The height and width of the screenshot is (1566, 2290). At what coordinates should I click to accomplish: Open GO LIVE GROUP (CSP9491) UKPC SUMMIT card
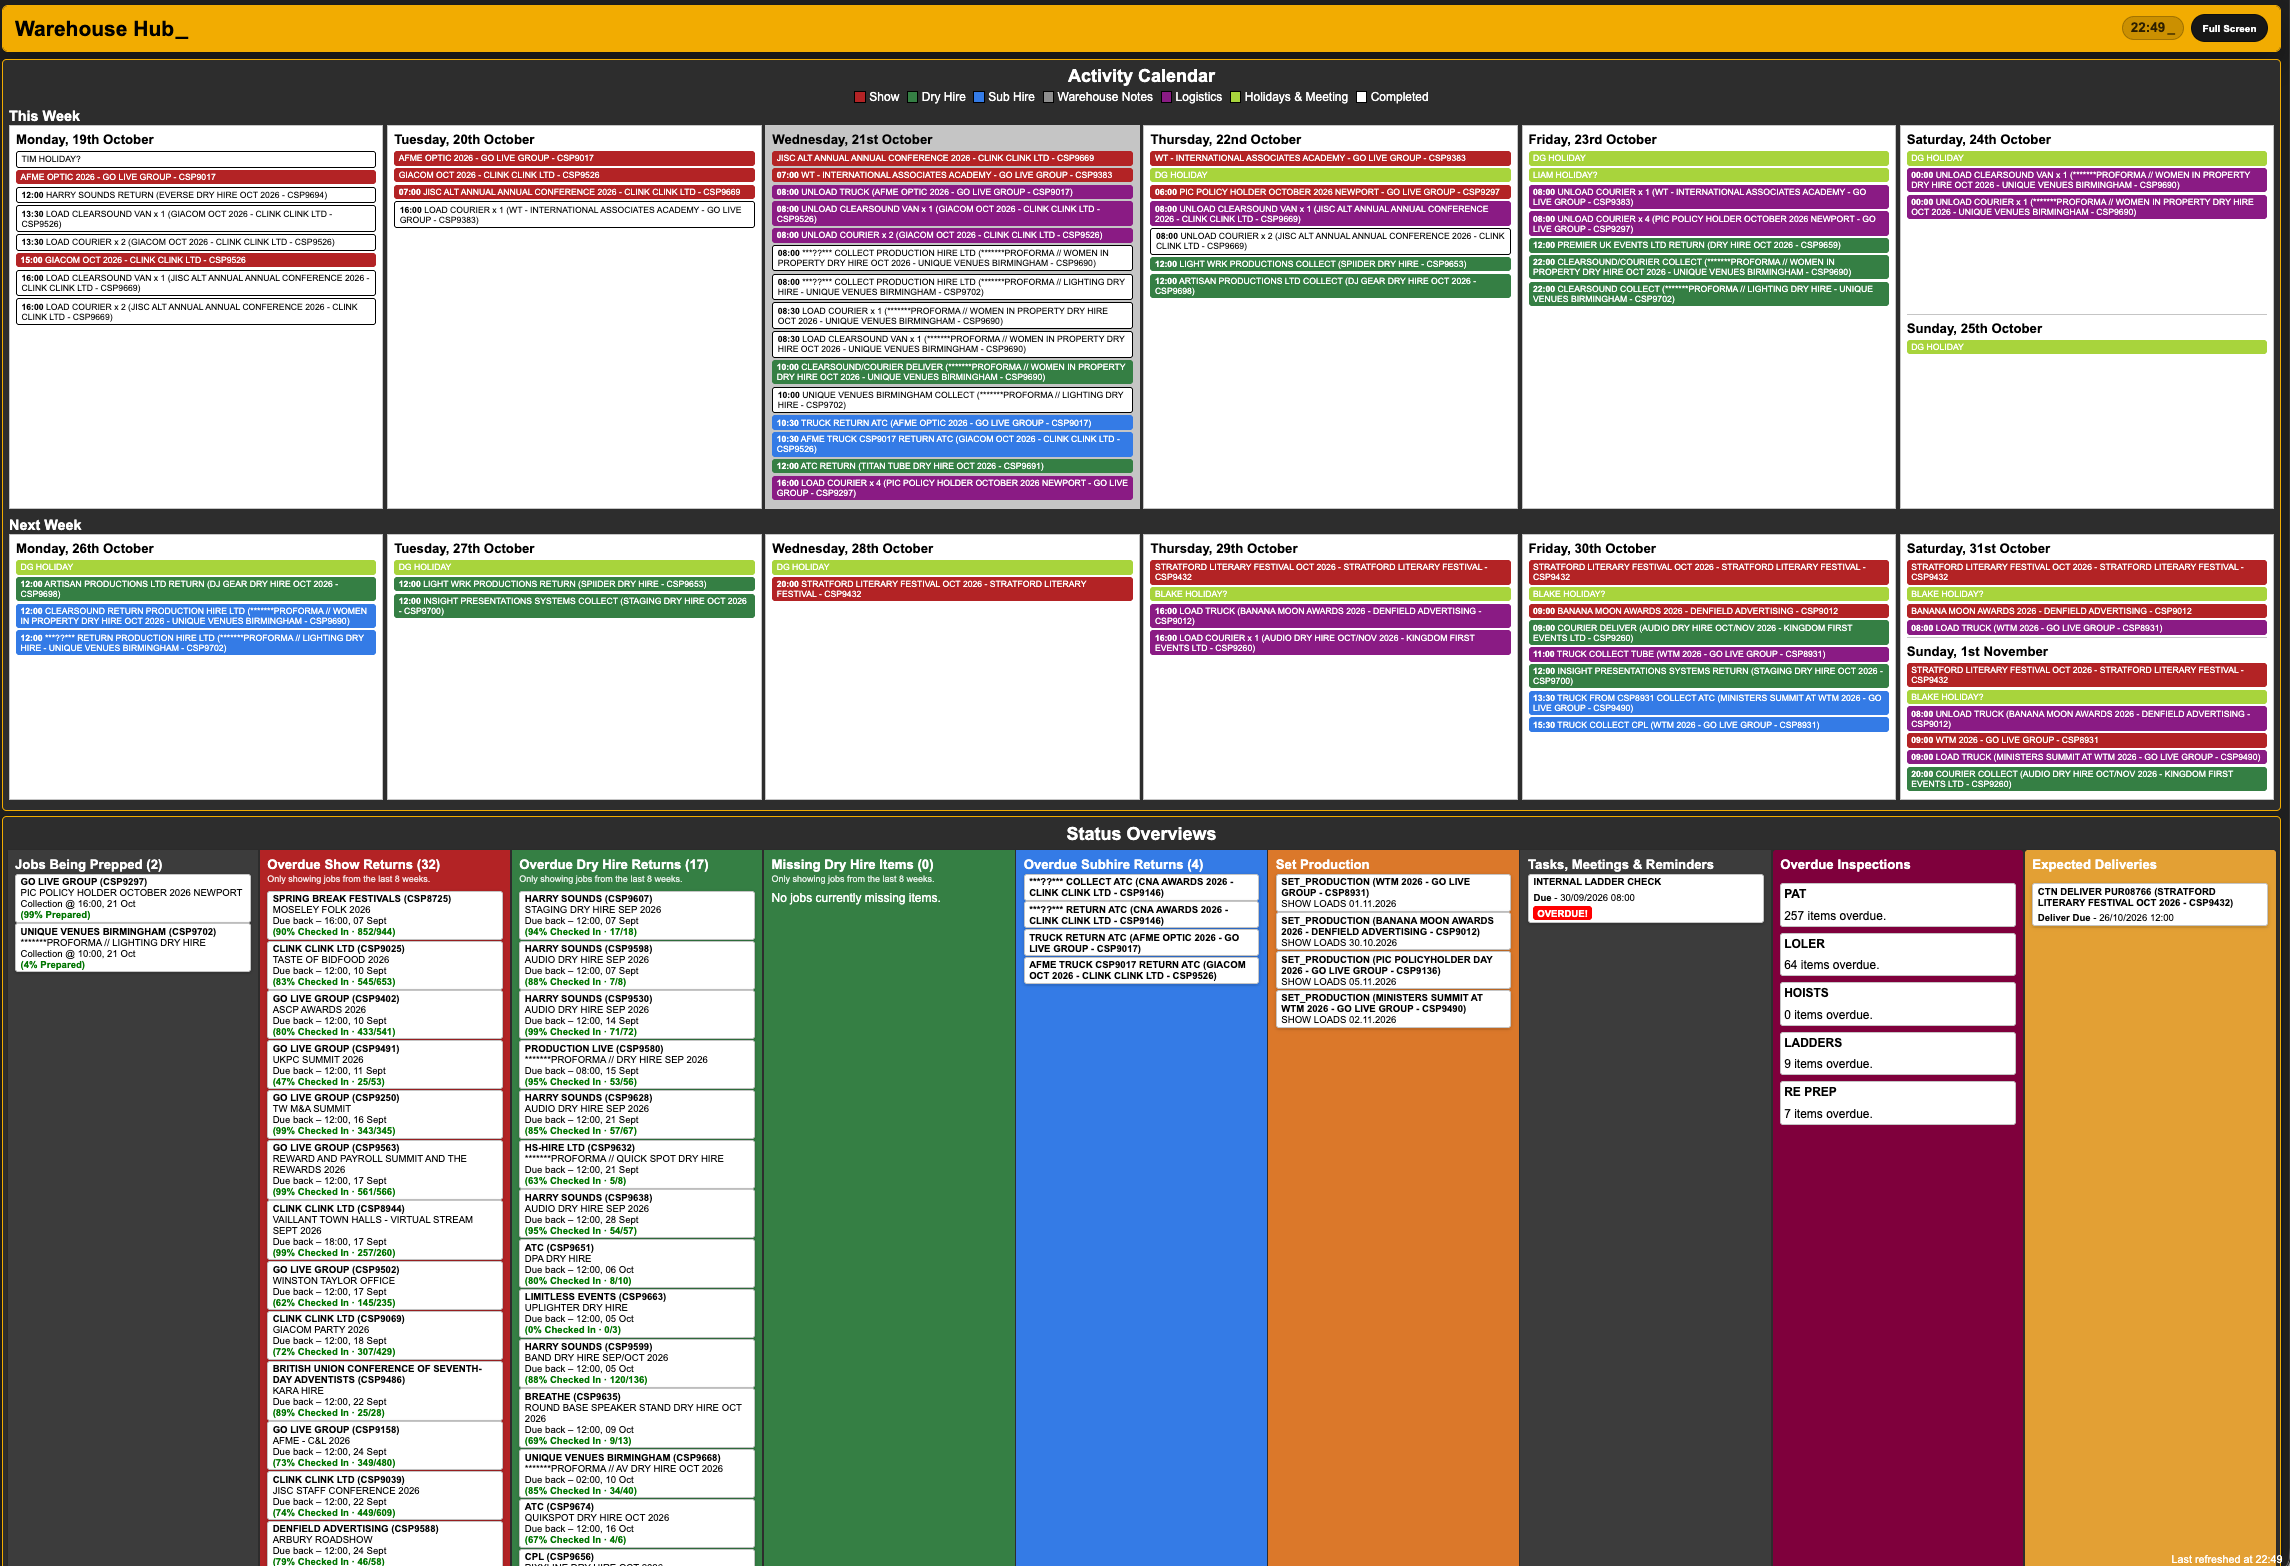click(385, 1065)
